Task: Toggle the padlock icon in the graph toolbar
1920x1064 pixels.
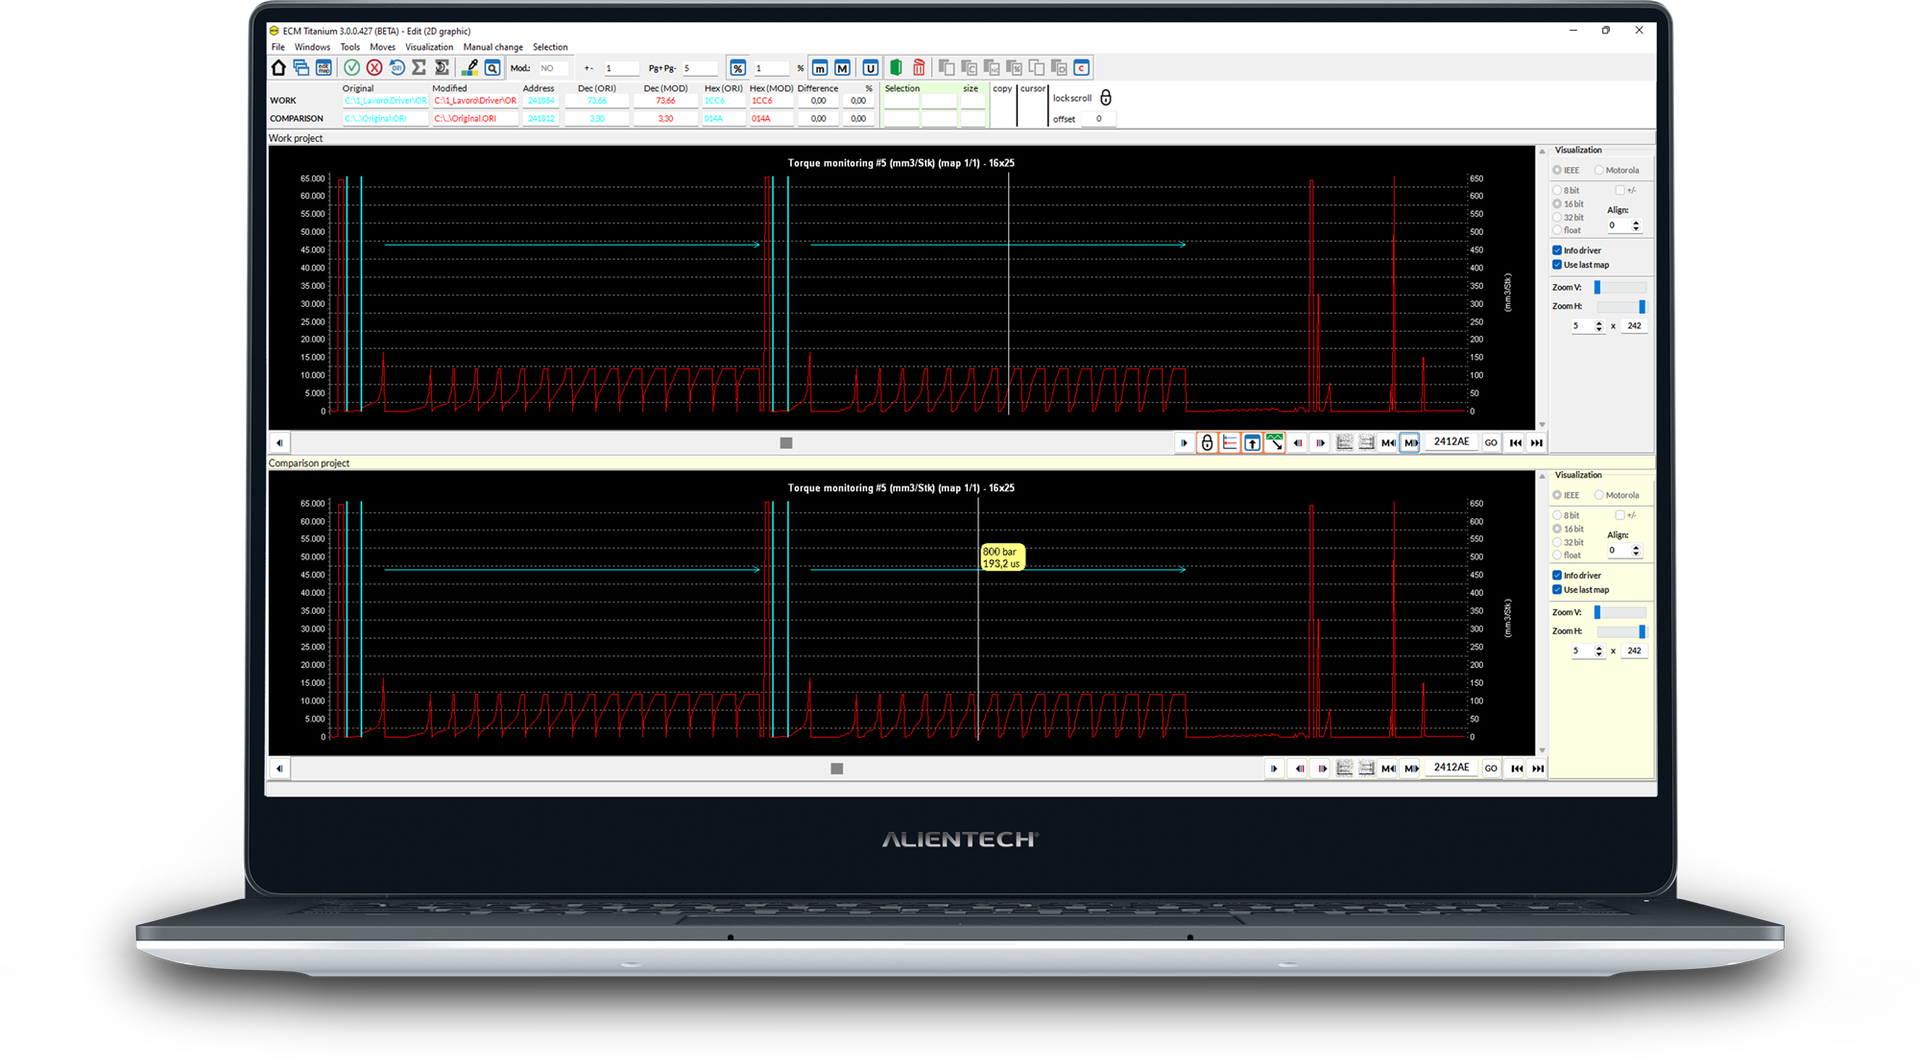Action: coord(1208,442)
